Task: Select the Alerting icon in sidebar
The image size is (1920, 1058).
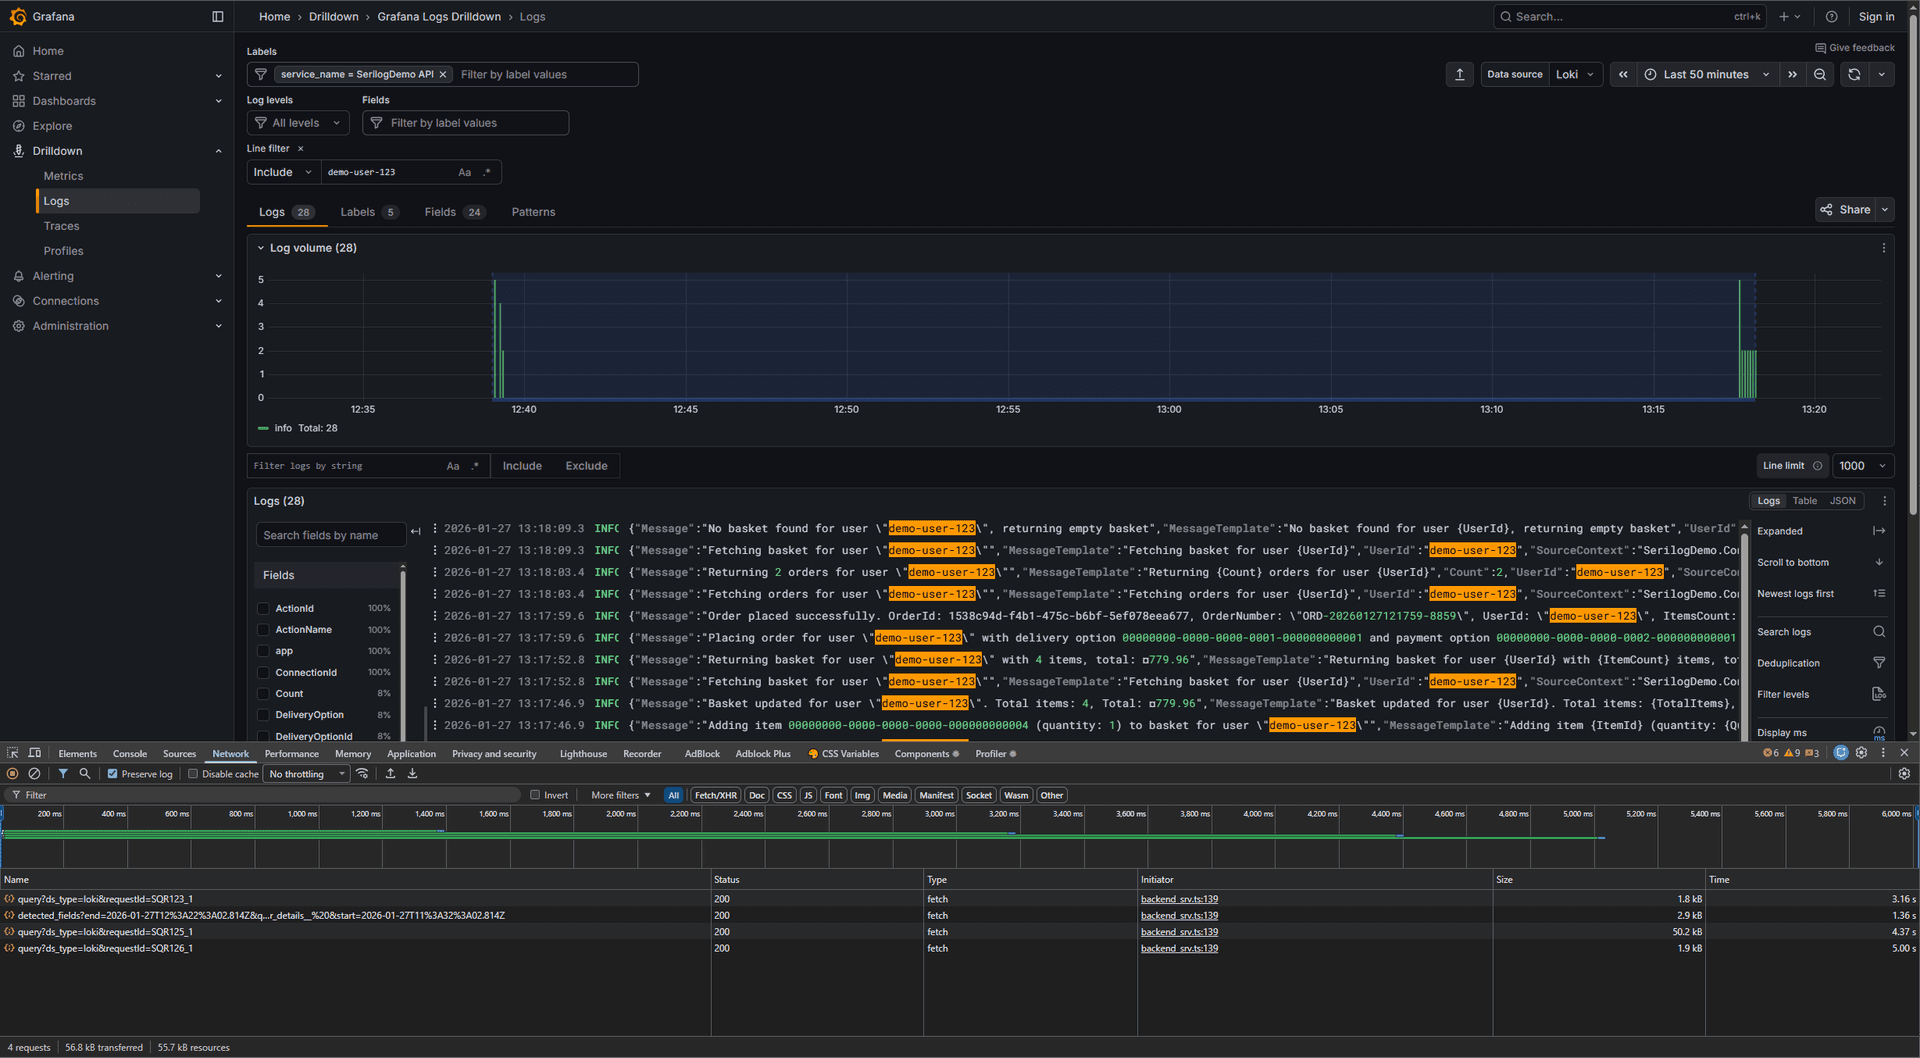Action: [x=18, y=276]
